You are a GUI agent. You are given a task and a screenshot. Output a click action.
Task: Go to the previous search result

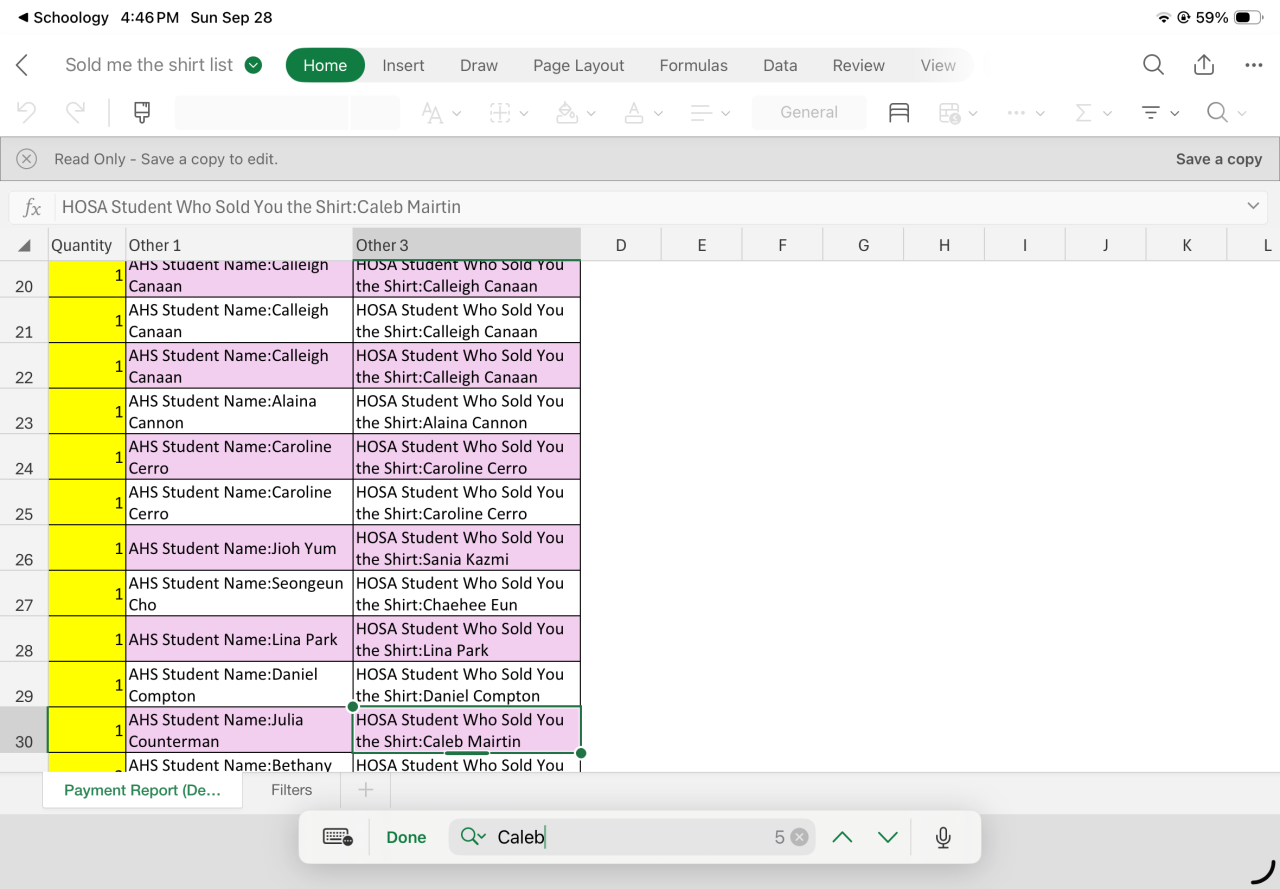pos(842,837)
